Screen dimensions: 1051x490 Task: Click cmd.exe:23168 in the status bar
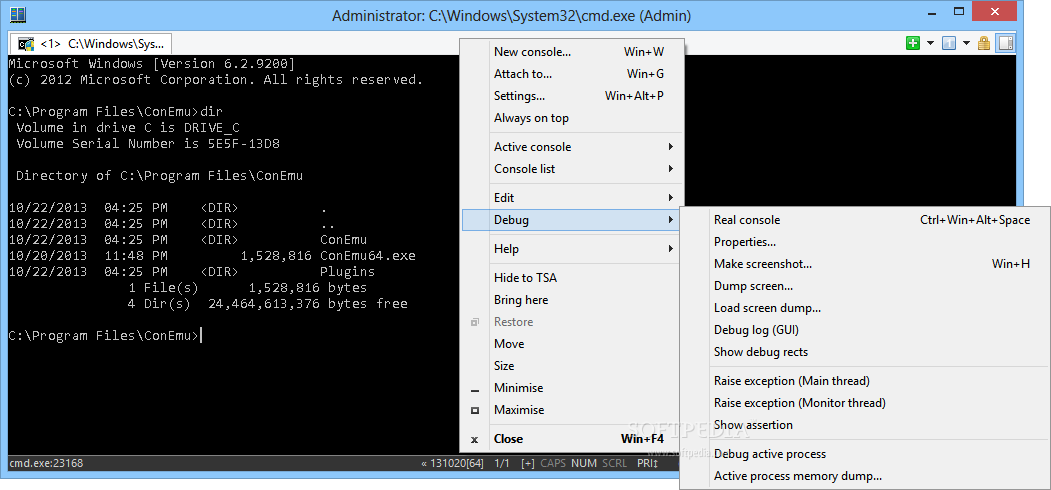(46, 463)
